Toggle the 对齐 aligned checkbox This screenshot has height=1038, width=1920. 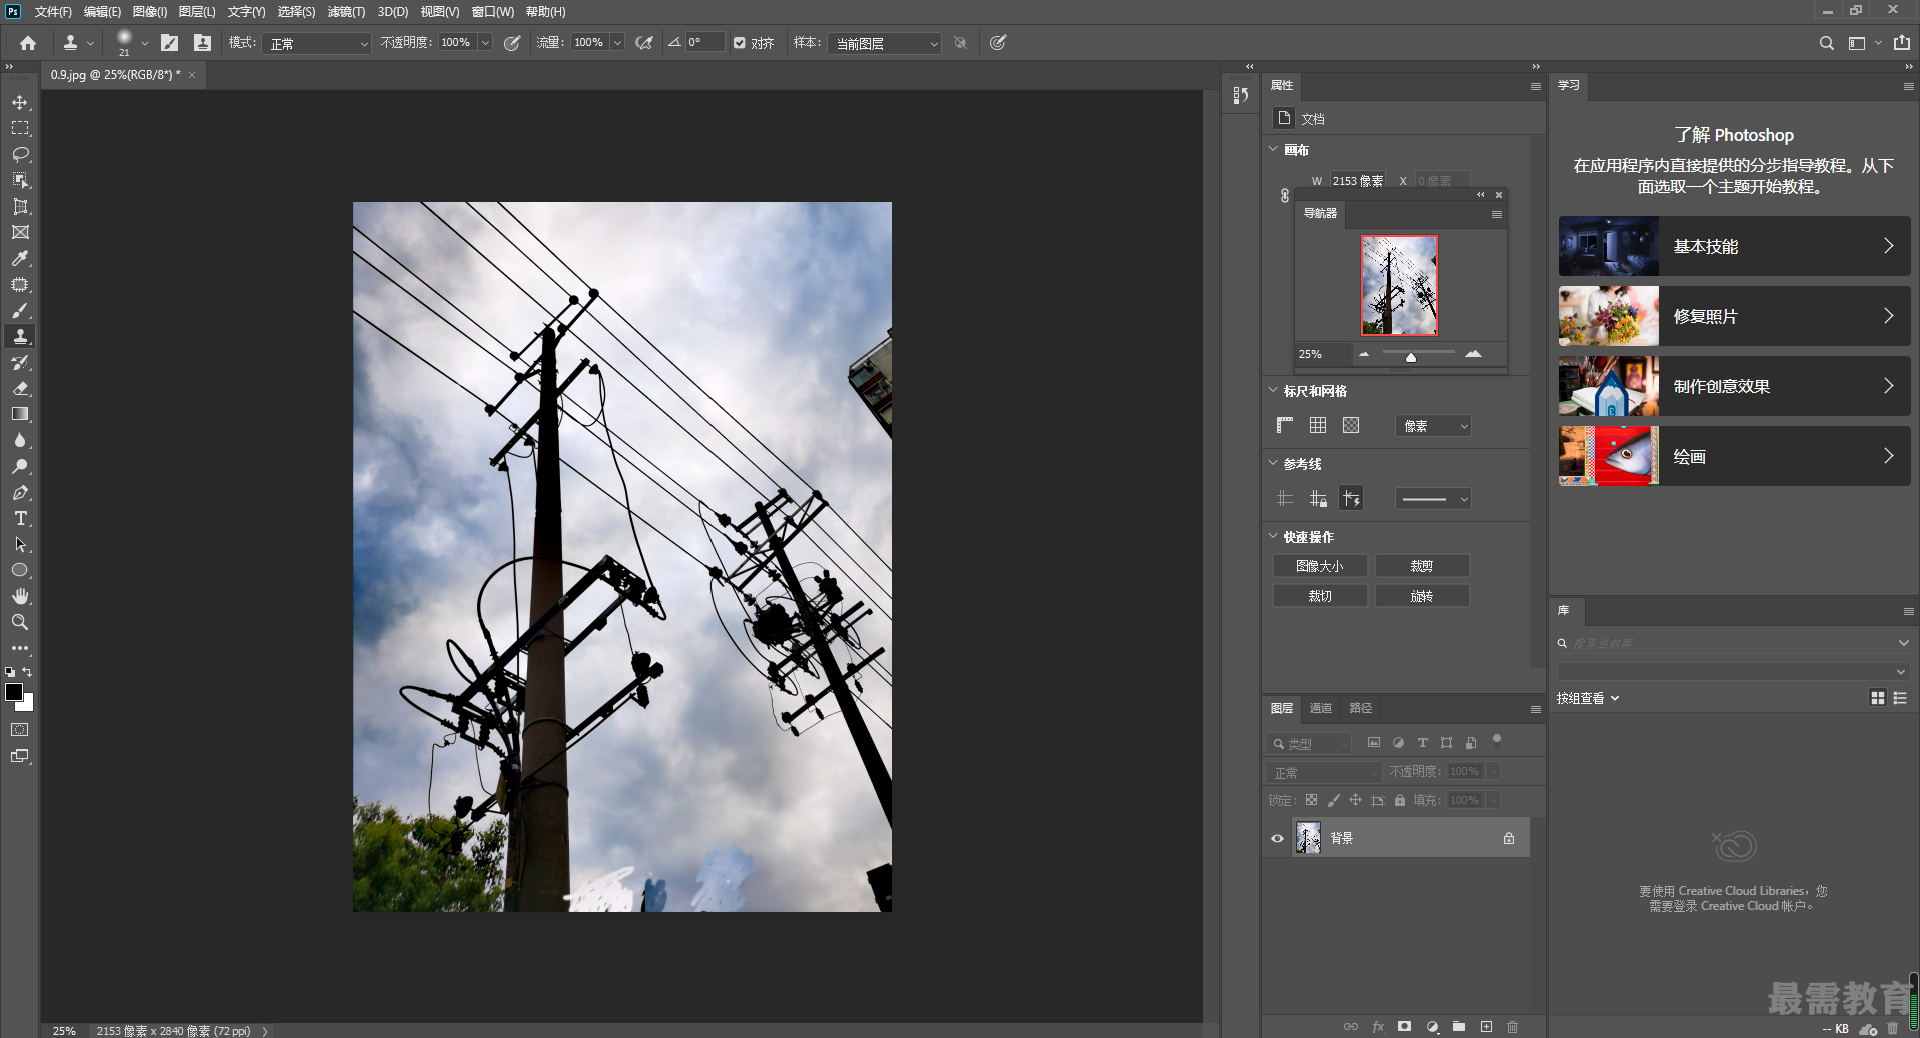tap(740, 43)
